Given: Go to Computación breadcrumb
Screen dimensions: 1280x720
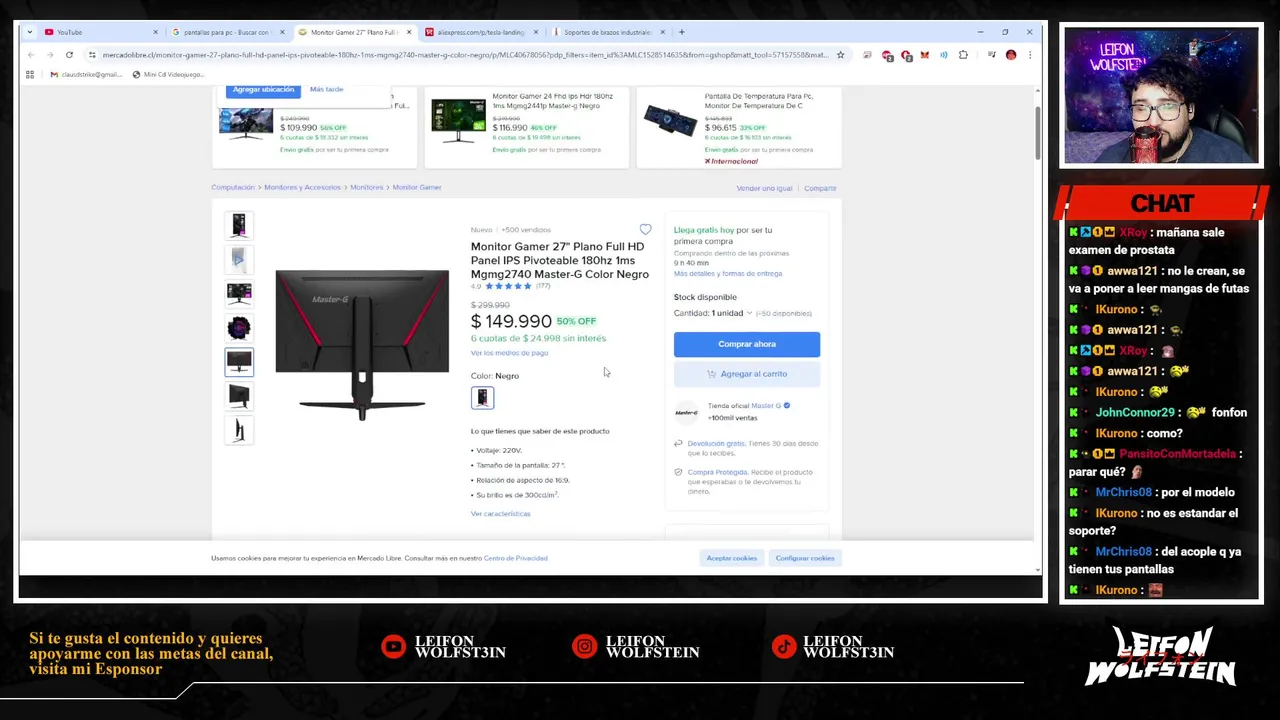Looking at the screenshot, I should click(233, 187).
